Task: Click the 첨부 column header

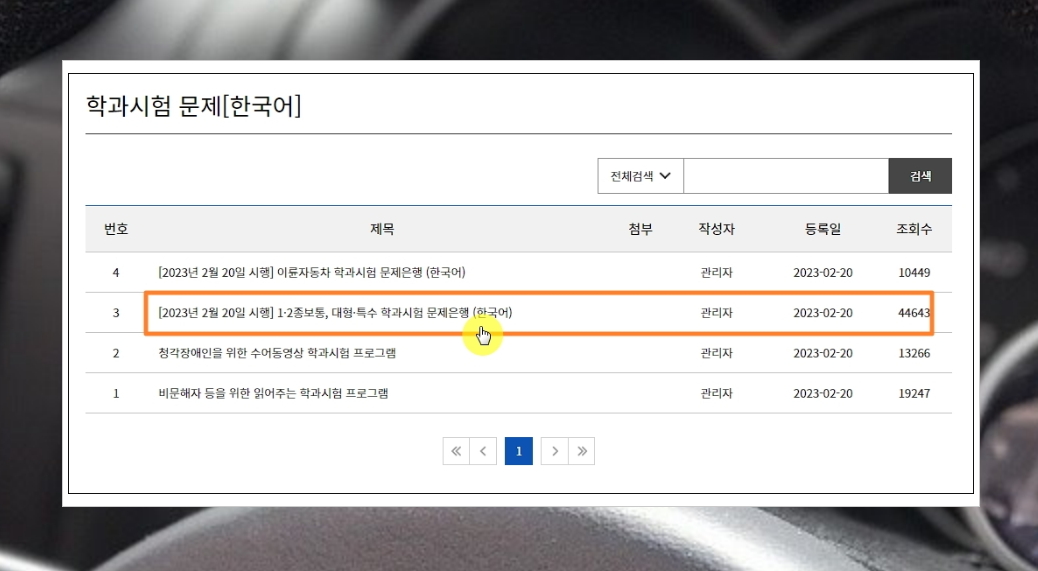Action: [640, 229]
